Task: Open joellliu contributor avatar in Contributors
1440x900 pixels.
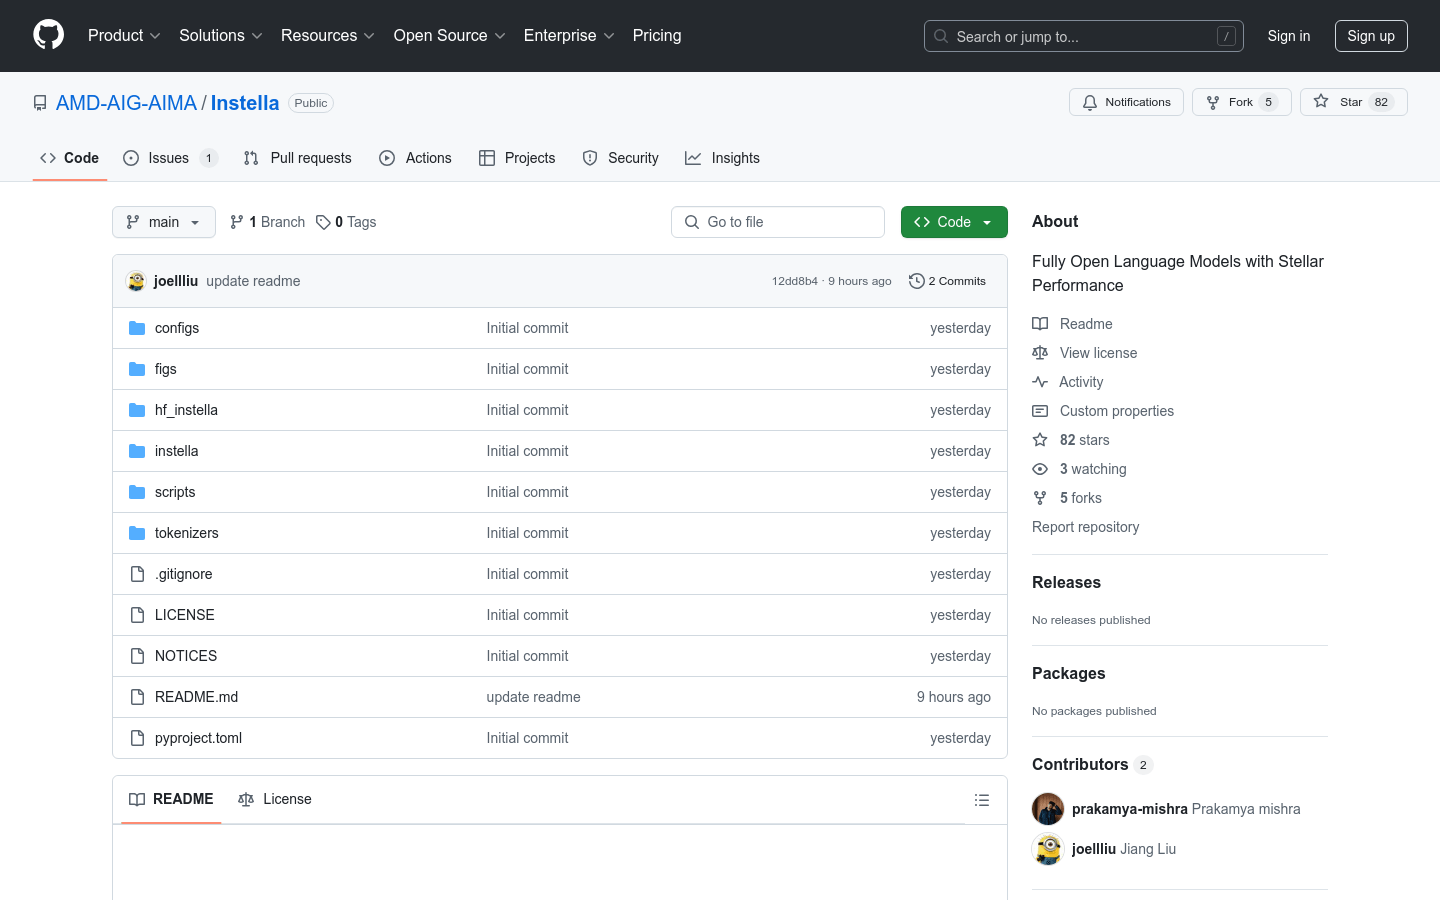Action: pyautogui.click(x=1048, y=849)
